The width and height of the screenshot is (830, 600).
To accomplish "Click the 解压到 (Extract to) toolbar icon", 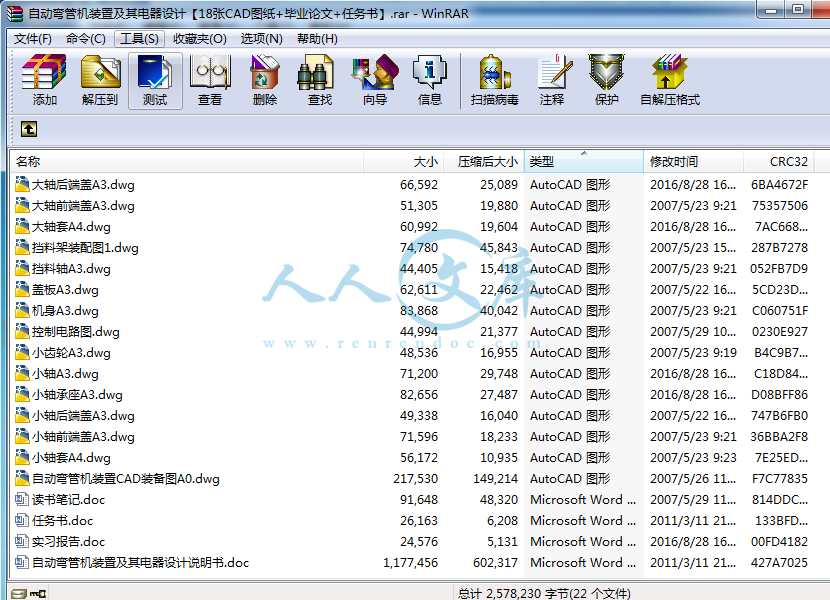I will coord(100,80).
